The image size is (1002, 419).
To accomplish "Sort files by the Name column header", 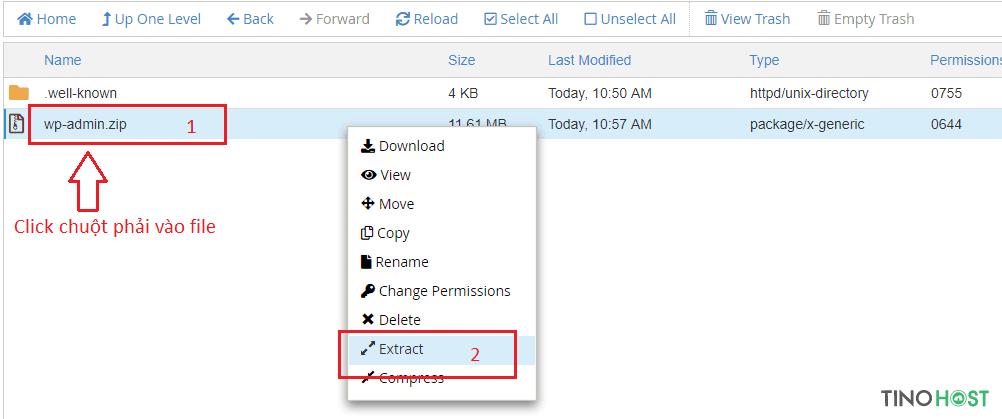I will pyautogui.click(x=63, y=60).
